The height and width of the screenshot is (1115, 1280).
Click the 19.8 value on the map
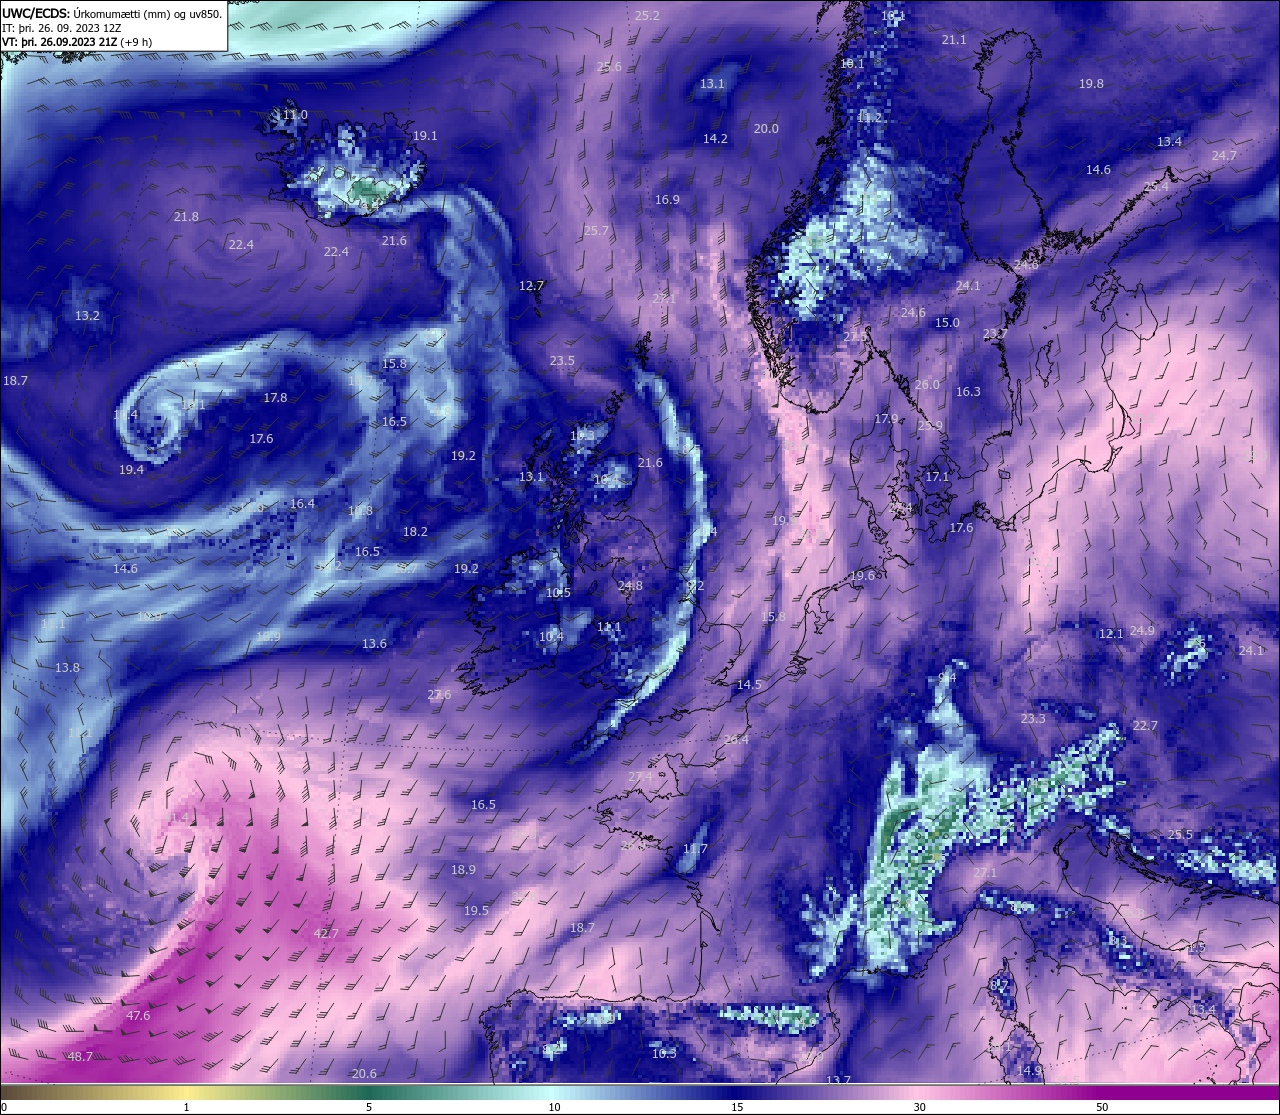(1091, 83)
